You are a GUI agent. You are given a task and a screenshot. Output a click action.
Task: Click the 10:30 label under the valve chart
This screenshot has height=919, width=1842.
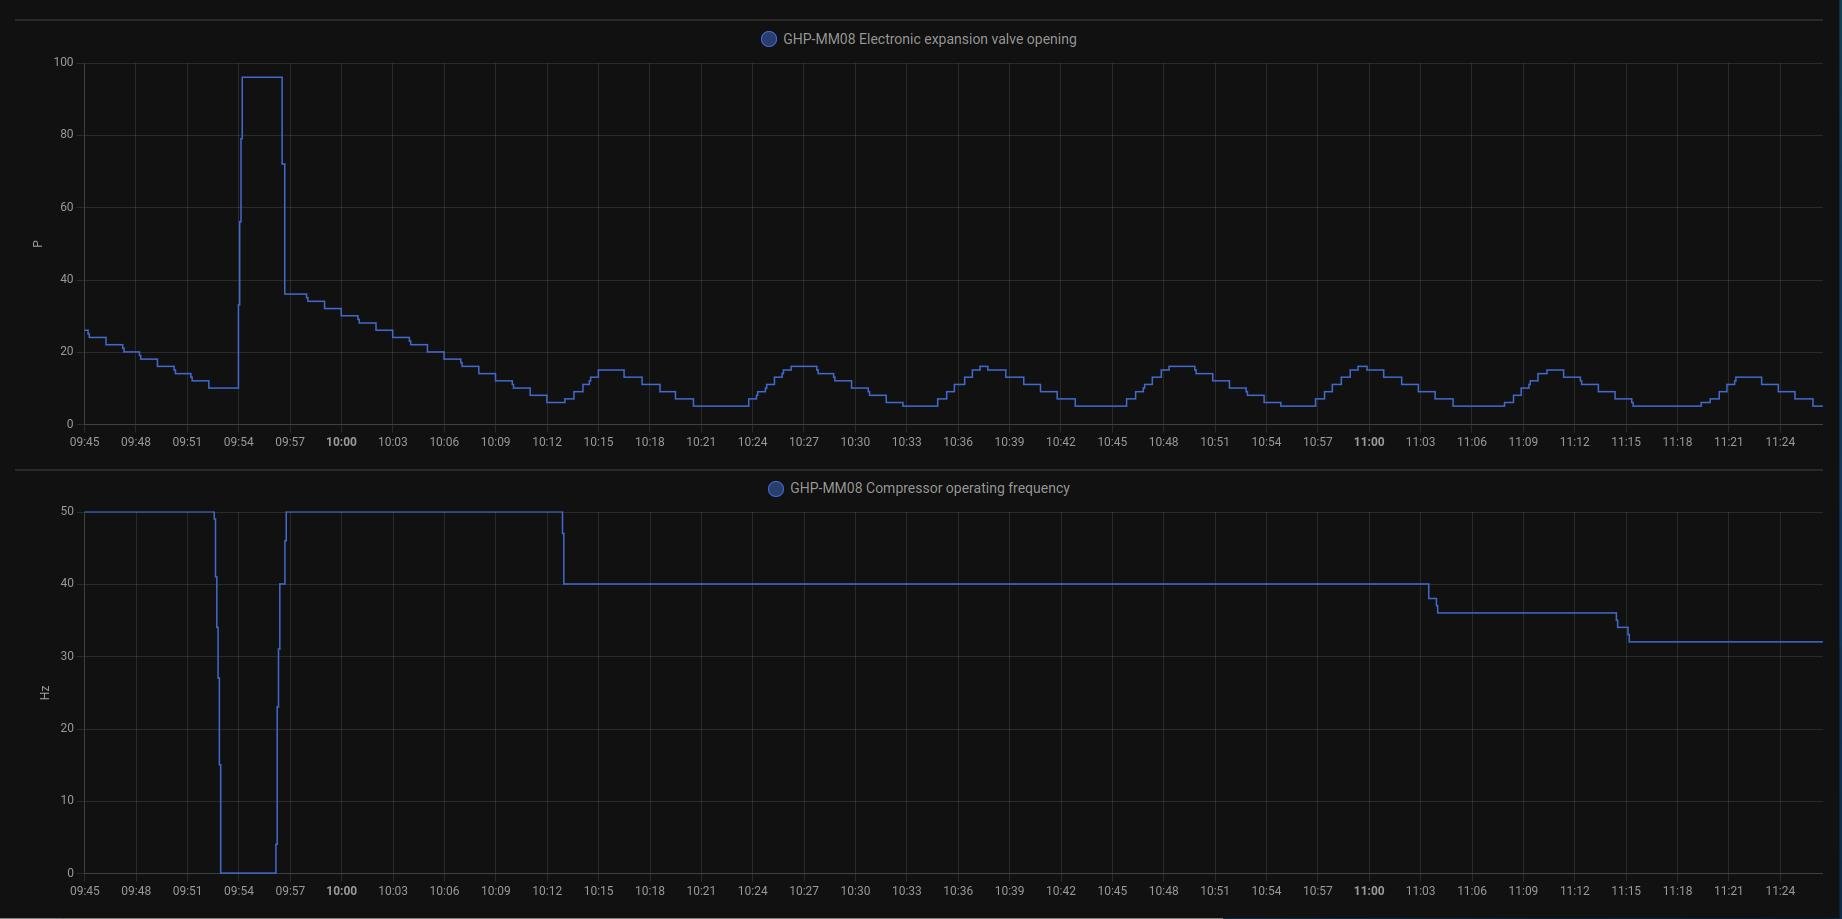coord(855,441)
